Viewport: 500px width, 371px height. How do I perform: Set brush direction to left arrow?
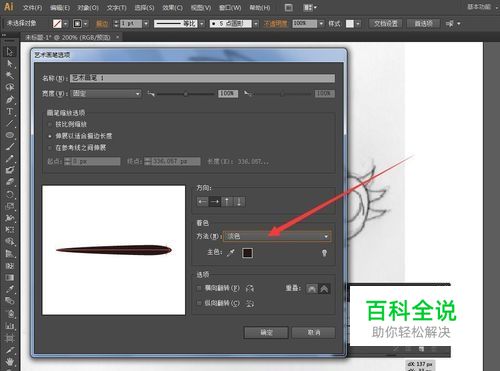click(x=202, y=201)
